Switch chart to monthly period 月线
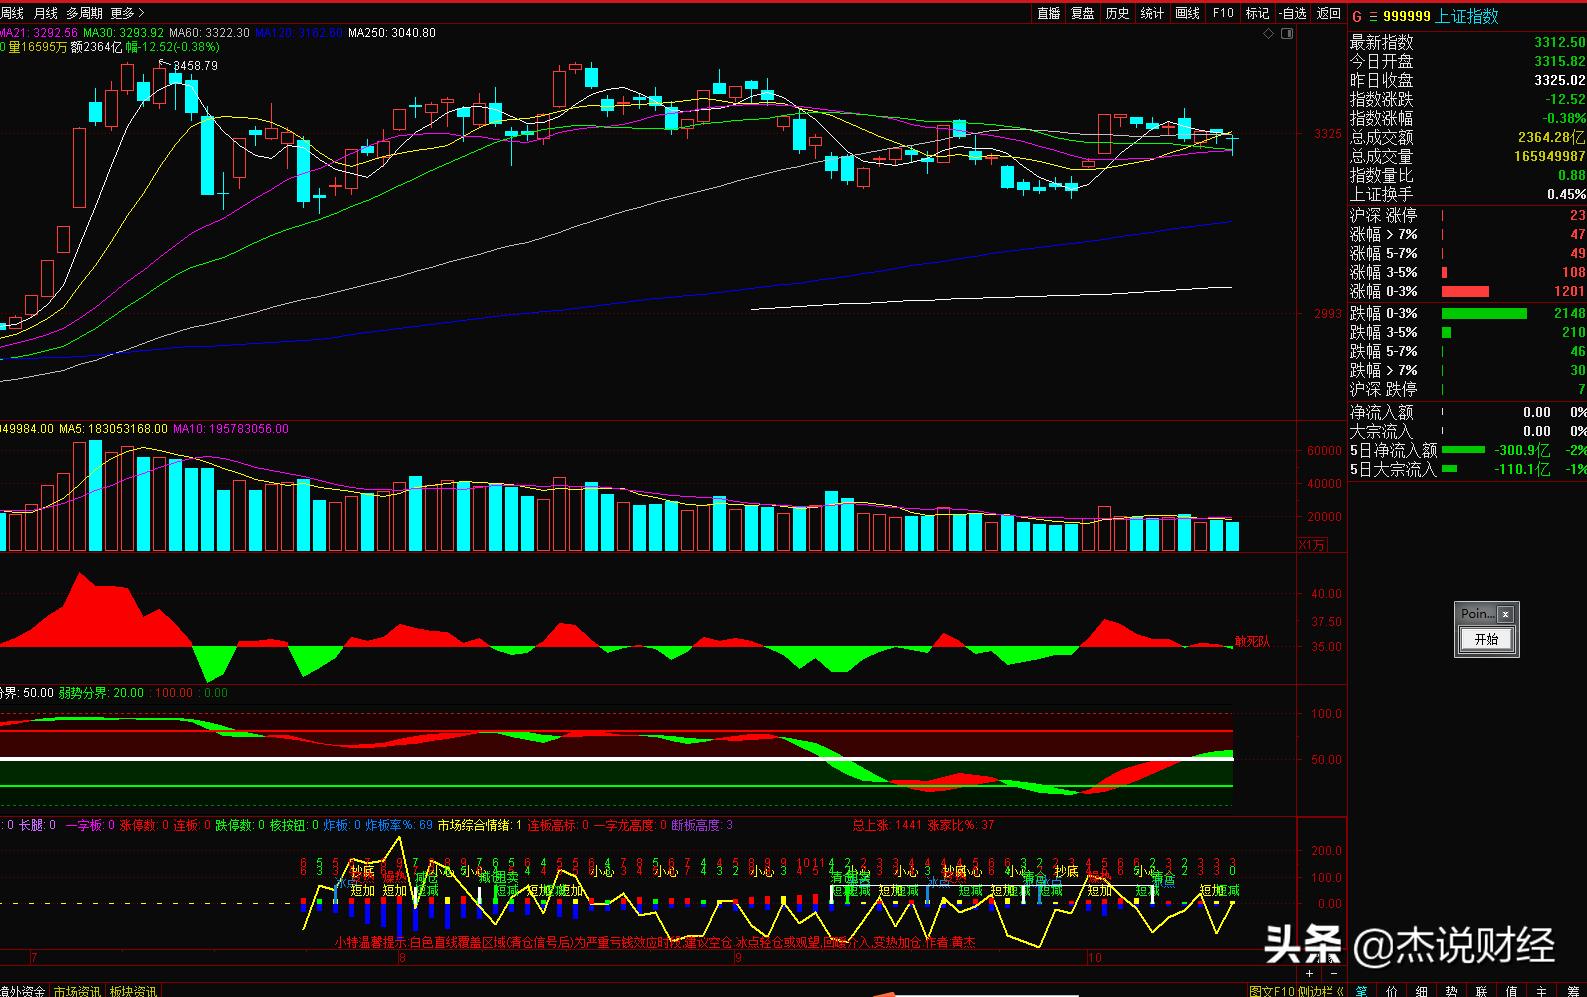The height and width of the screenshot is (997, 1587). pyautogui.click(x=46, y=13)
